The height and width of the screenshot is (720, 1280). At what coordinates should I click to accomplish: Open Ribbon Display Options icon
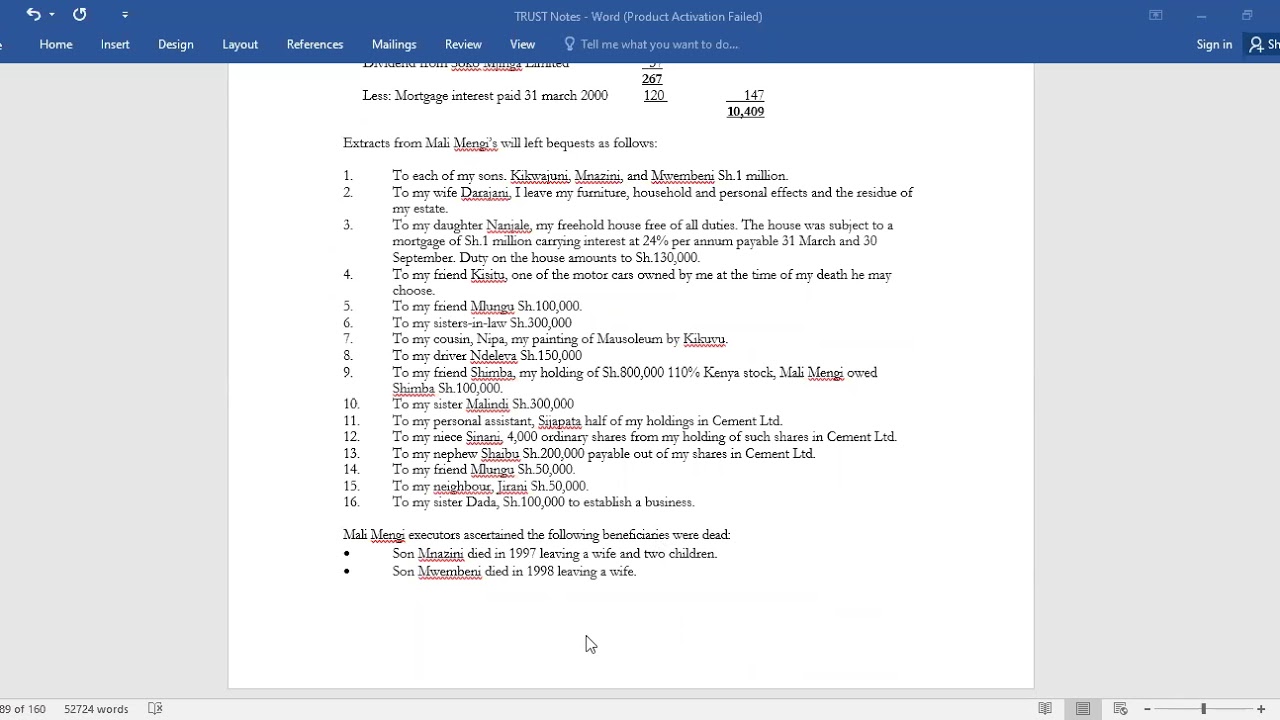click(x=1156, y=15)
